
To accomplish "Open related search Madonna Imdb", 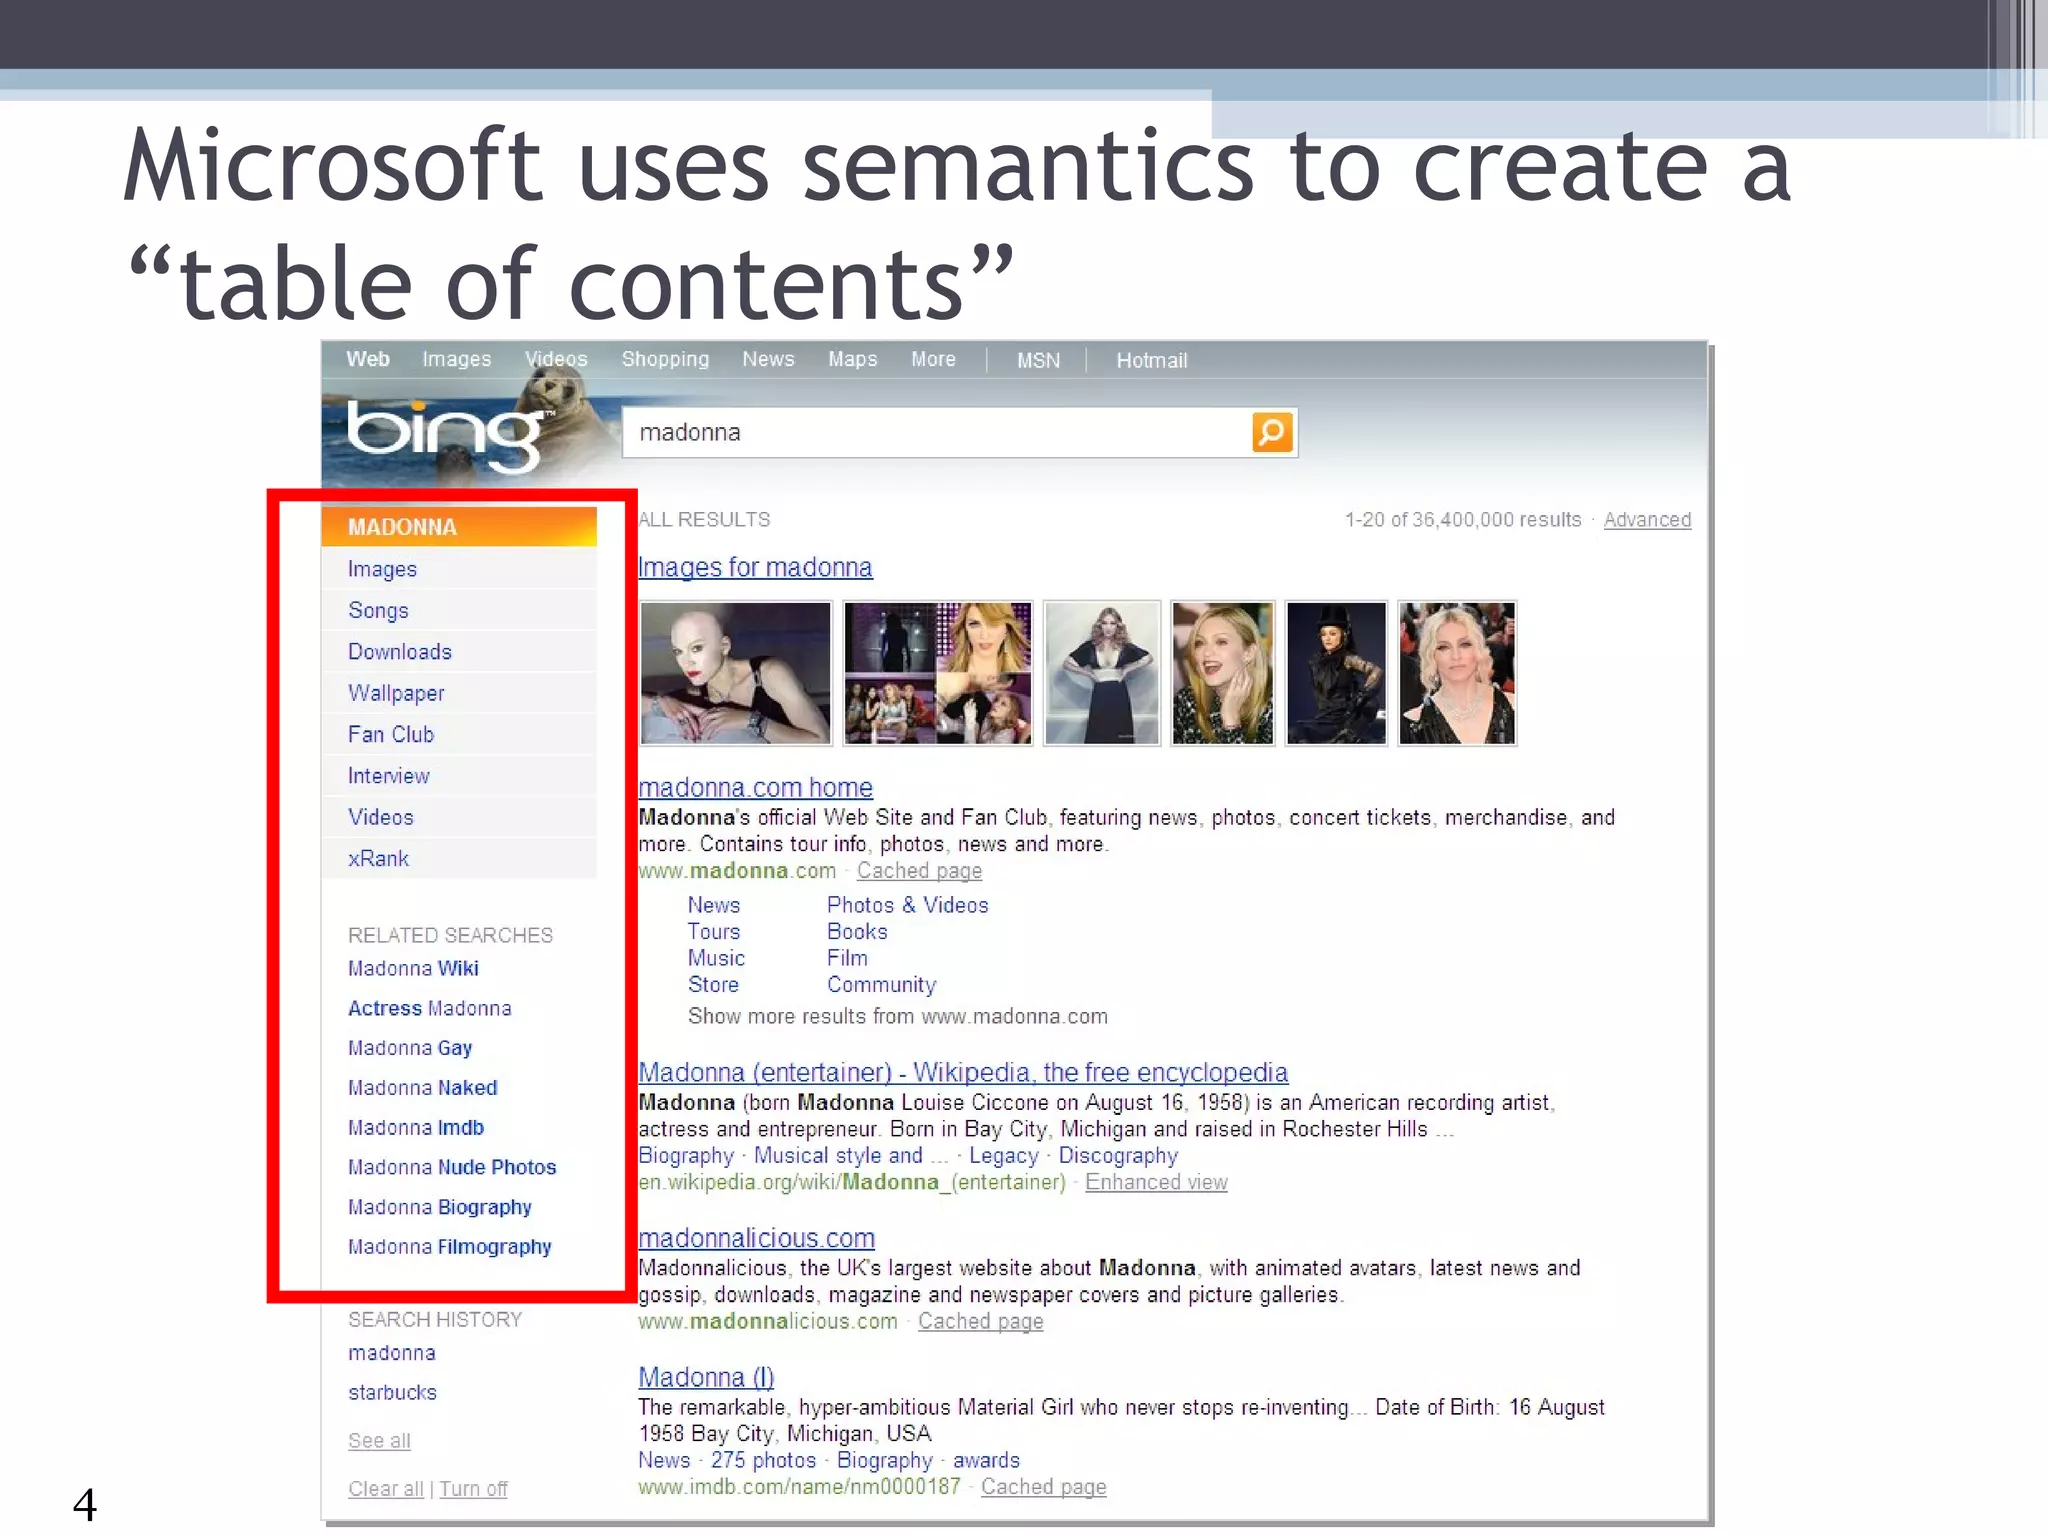I will (416, 1127).
